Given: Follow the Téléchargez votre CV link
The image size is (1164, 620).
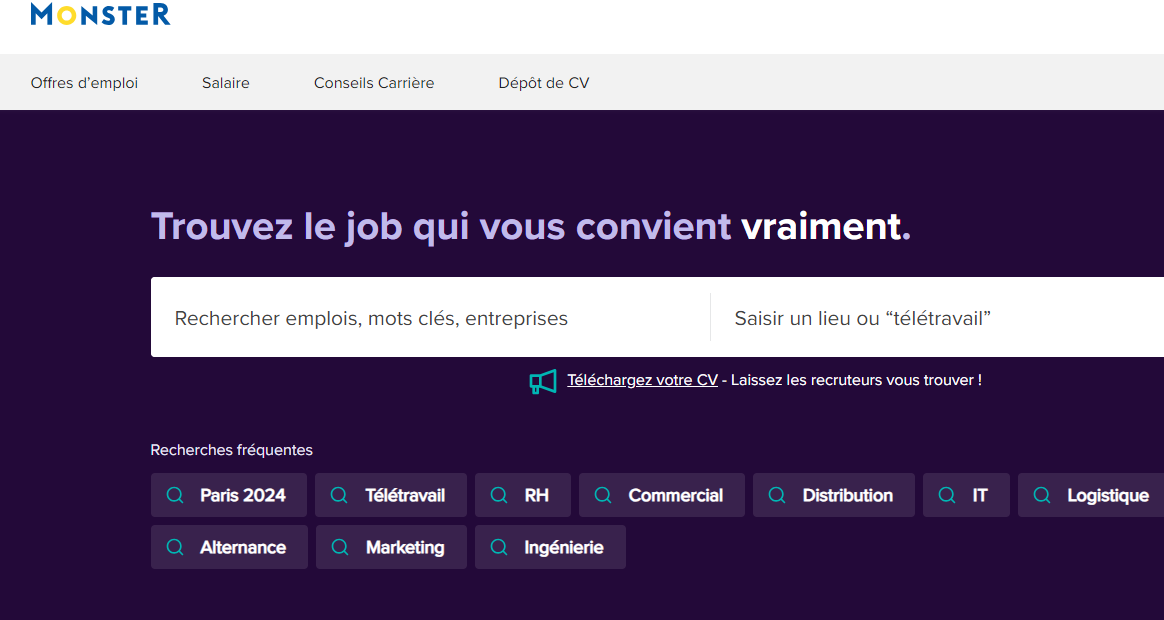Looking at the screenshot, I should [642, 380].
